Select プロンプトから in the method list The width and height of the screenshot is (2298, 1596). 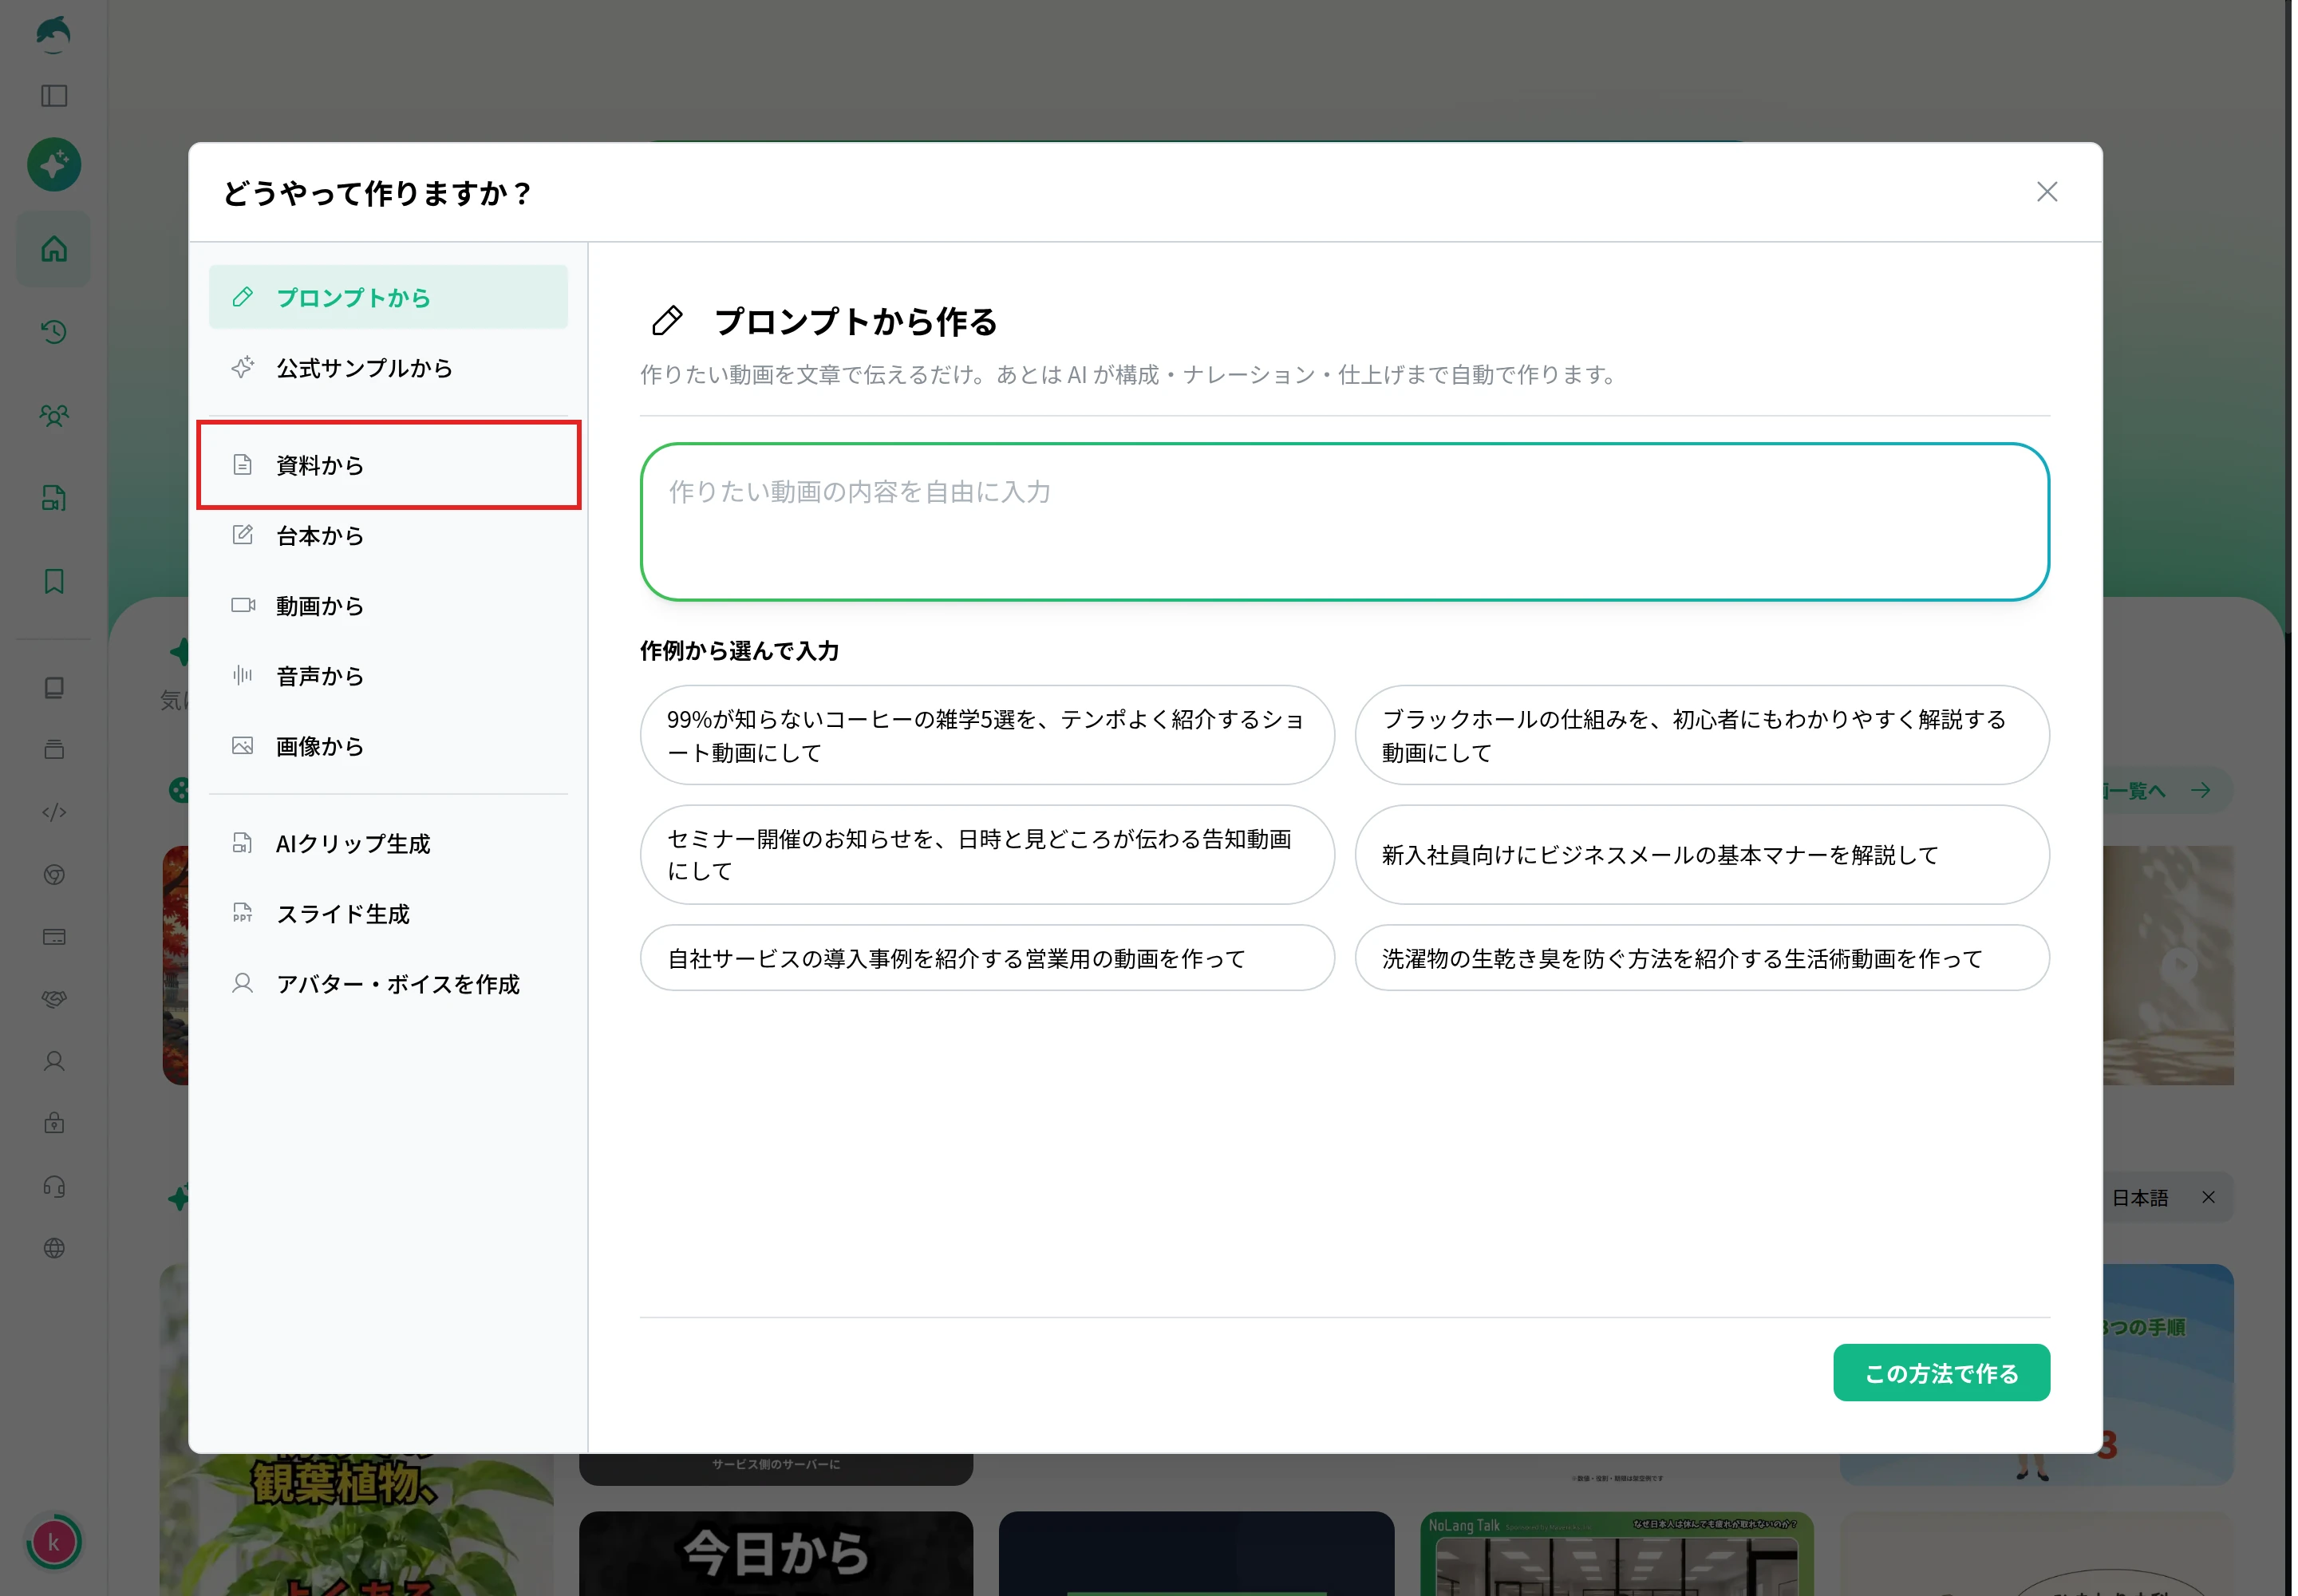[388, 297]
